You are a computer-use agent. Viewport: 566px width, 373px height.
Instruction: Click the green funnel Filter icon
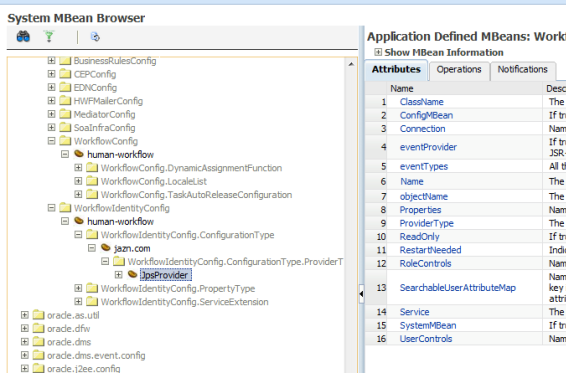(49, 36)
